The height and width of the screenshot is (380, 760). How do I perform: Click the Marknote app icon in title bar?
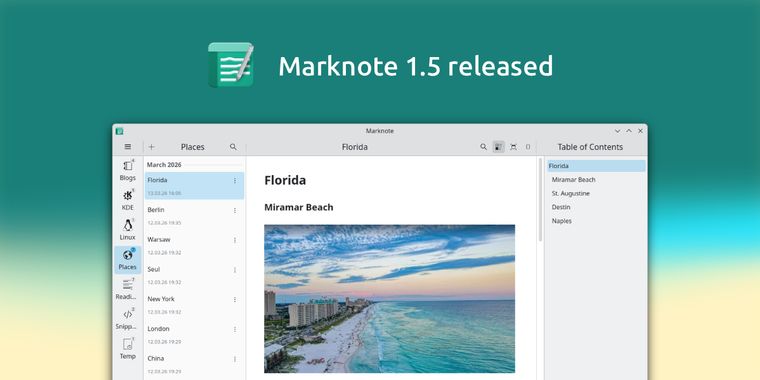click(x=119, y=131)
